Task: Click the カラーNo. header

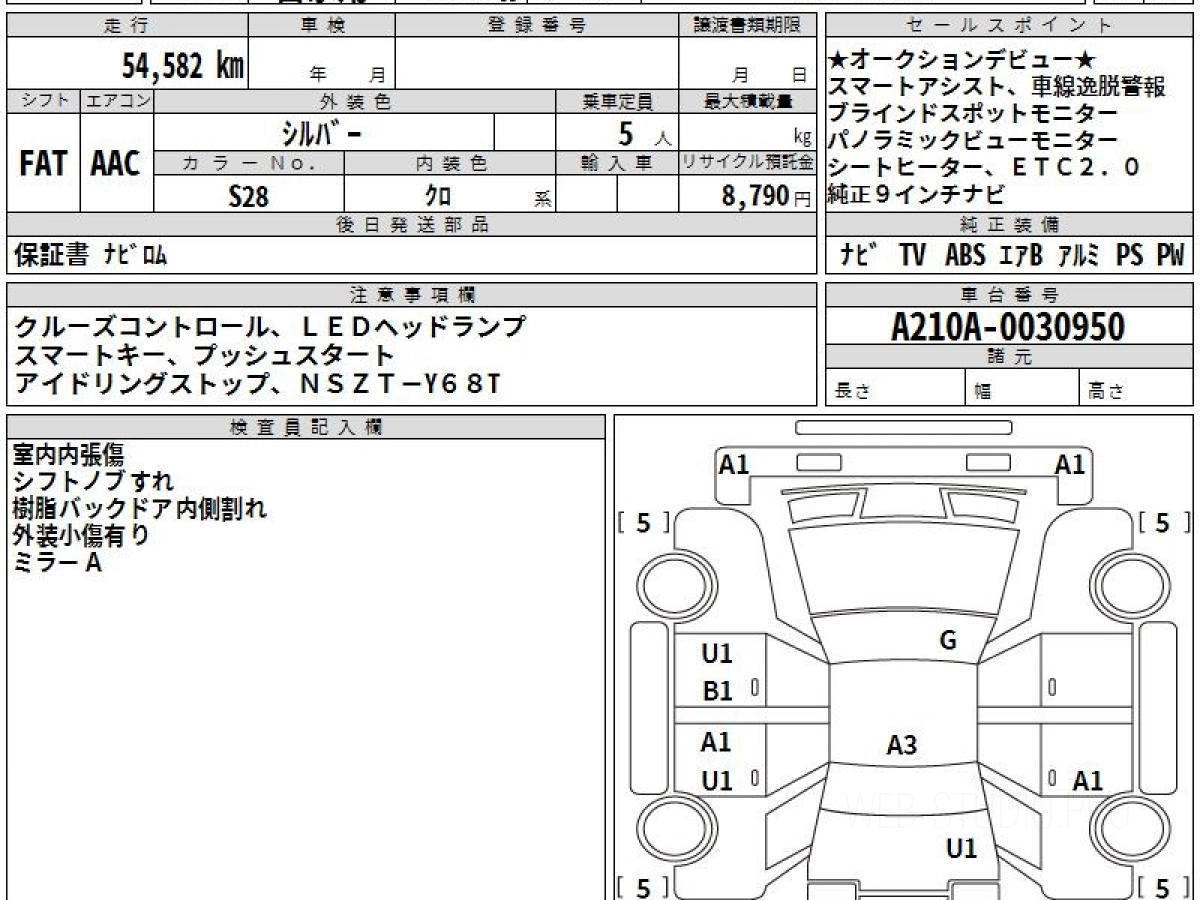Action: coord(249,163)
